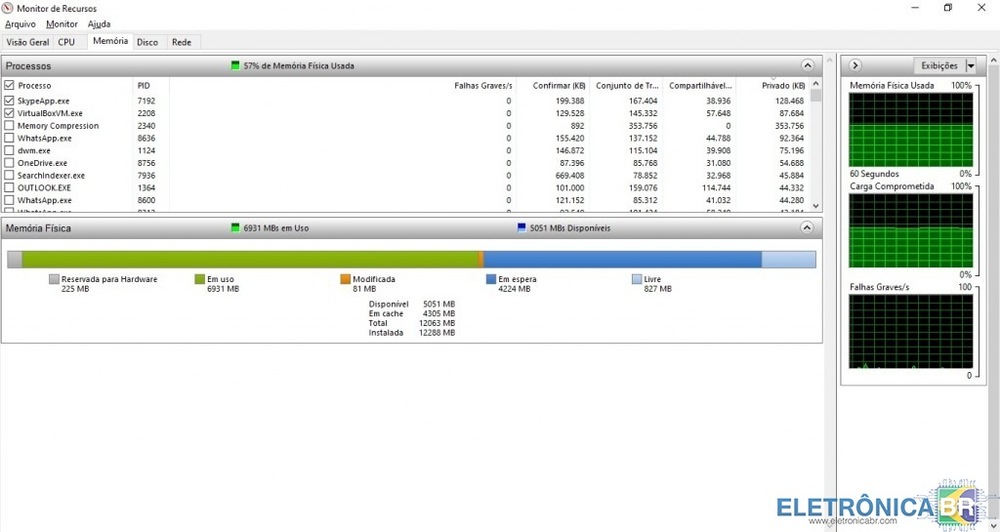Click the gray Reservada para Hardware legend square
The height and width of the screenshot is (532, 1000).
(54, 280)
